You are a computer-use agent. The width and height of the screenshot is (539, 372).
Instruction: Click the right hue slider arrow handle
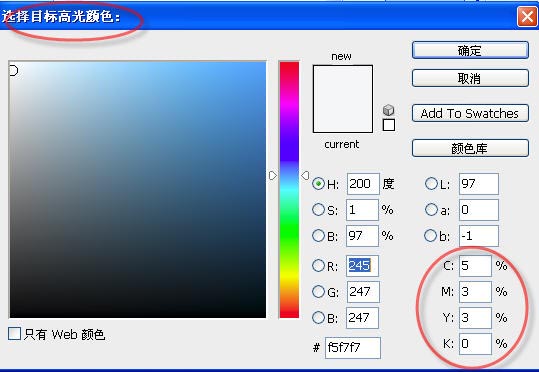305,176
